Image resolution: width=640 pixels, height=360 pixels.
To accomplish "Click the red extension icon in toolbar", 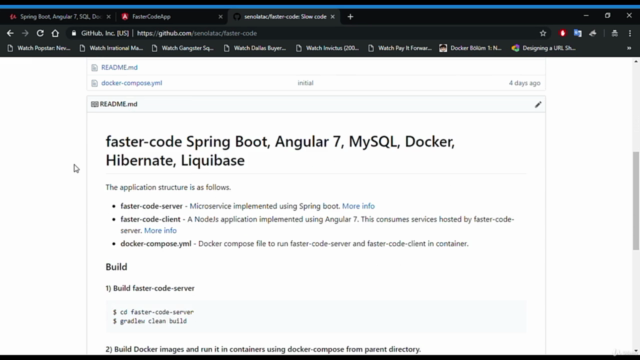I will click(x=562, y=33).
